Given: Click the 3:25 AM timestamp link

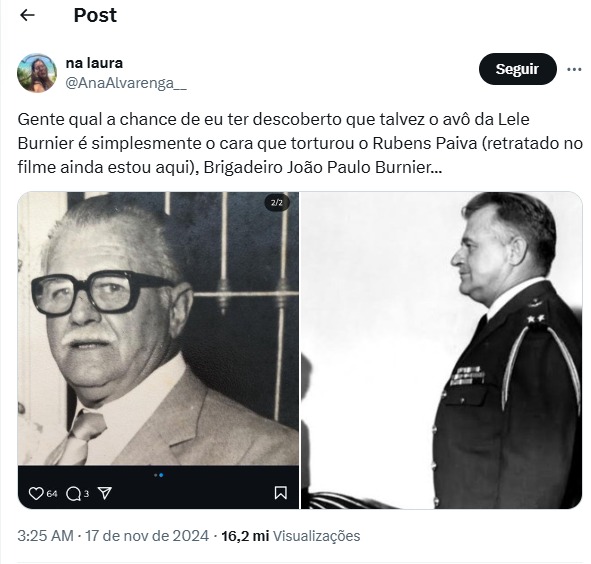Looking at the screenshot, I should tap(45, 536).
